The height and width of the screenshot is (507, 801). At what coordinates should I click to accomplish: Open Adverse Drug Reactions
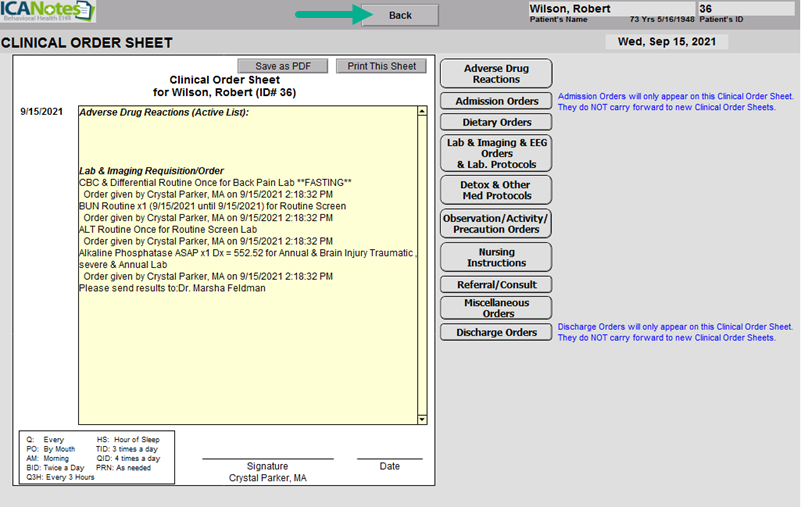[x=496, y=74]
